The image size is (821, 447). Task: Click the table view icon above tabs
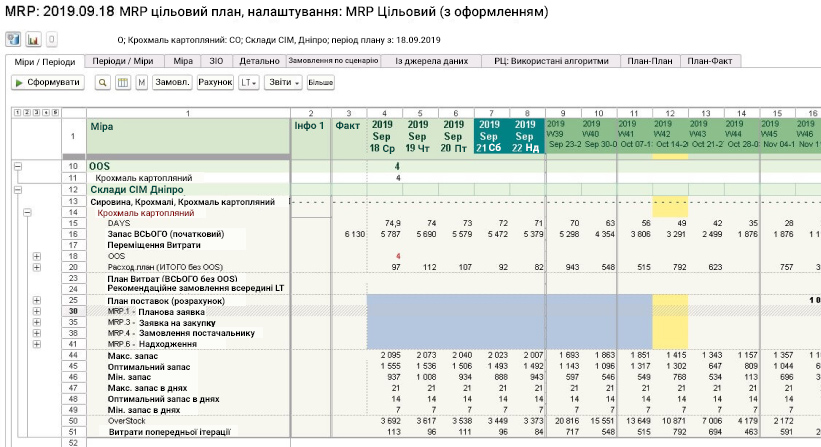tap(13, 39)
